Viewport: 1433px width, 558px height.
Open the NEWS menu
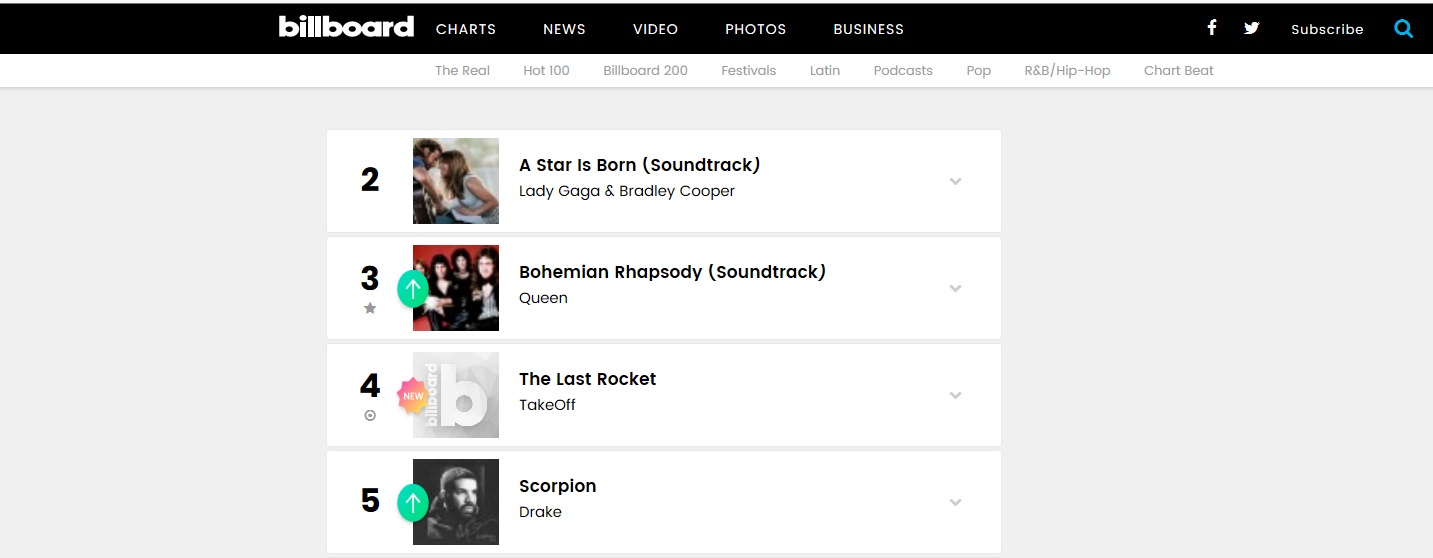(564, 29)
